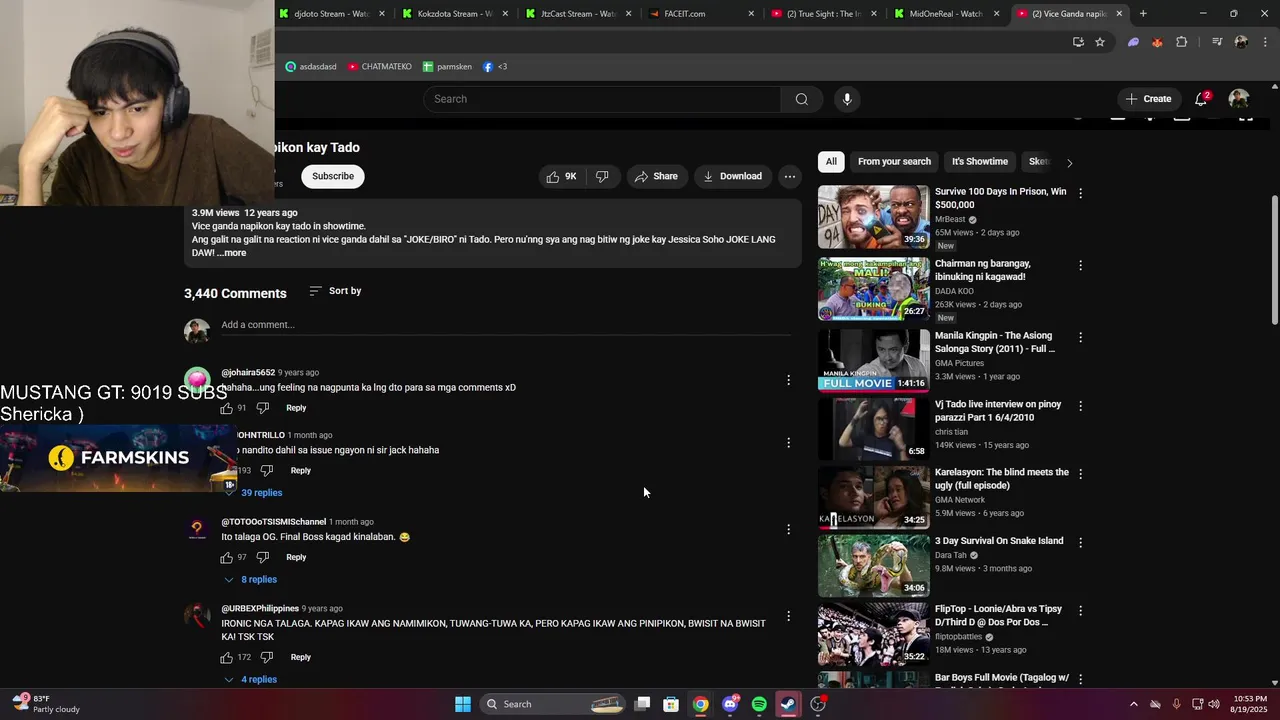Viewport: 1280px width, 720px height.
Task: Dislike the comment by @TOTOOoTSISMISchannel
Action: (263, 557)
